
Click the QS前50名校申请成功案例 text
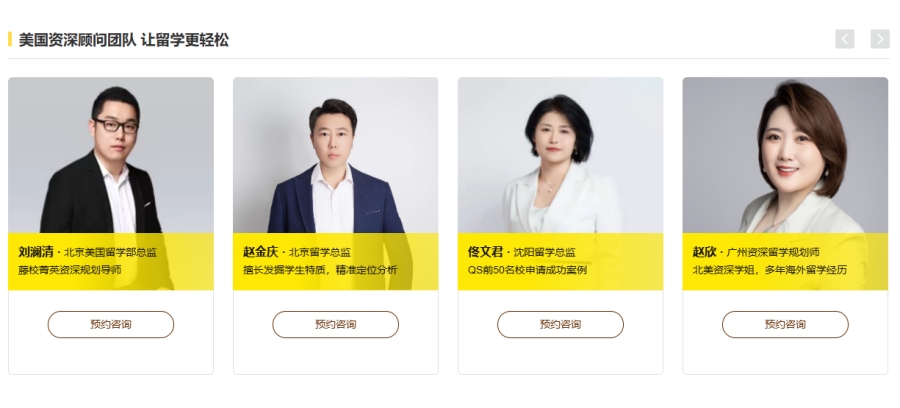[x=527, y=270]
